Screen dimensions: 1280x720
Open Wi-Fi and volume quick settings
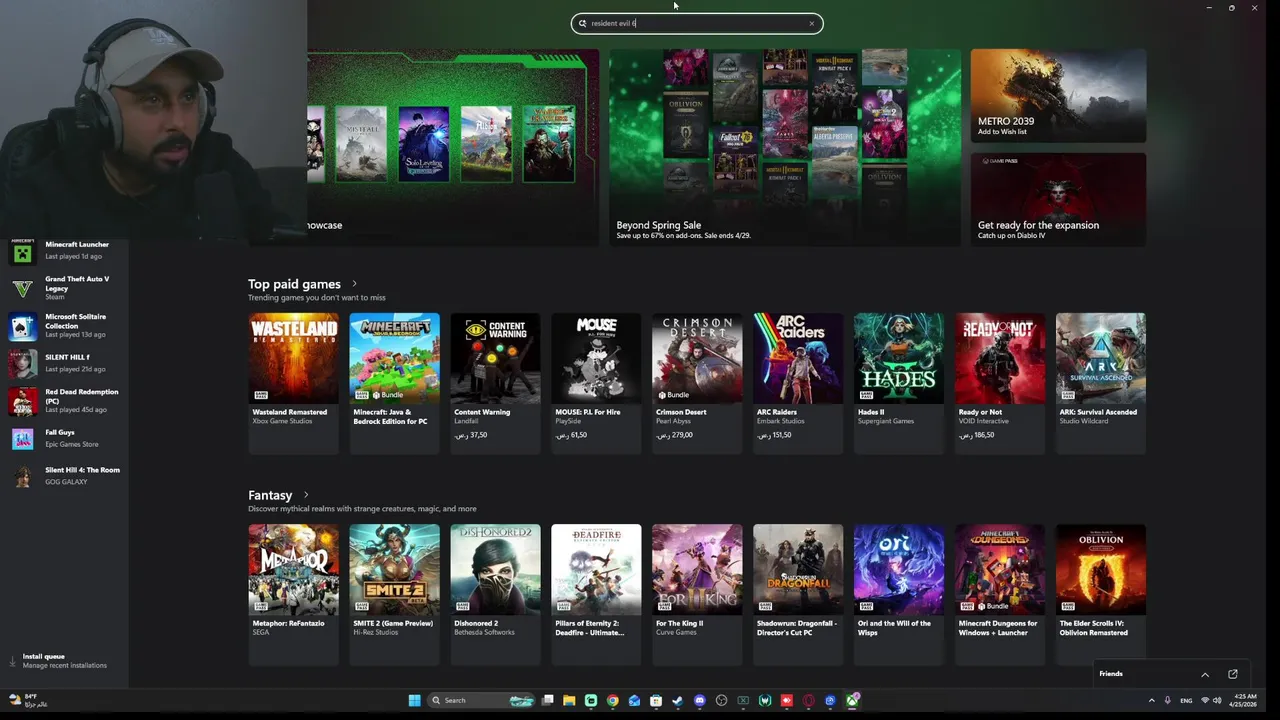tap(1211, 700)
